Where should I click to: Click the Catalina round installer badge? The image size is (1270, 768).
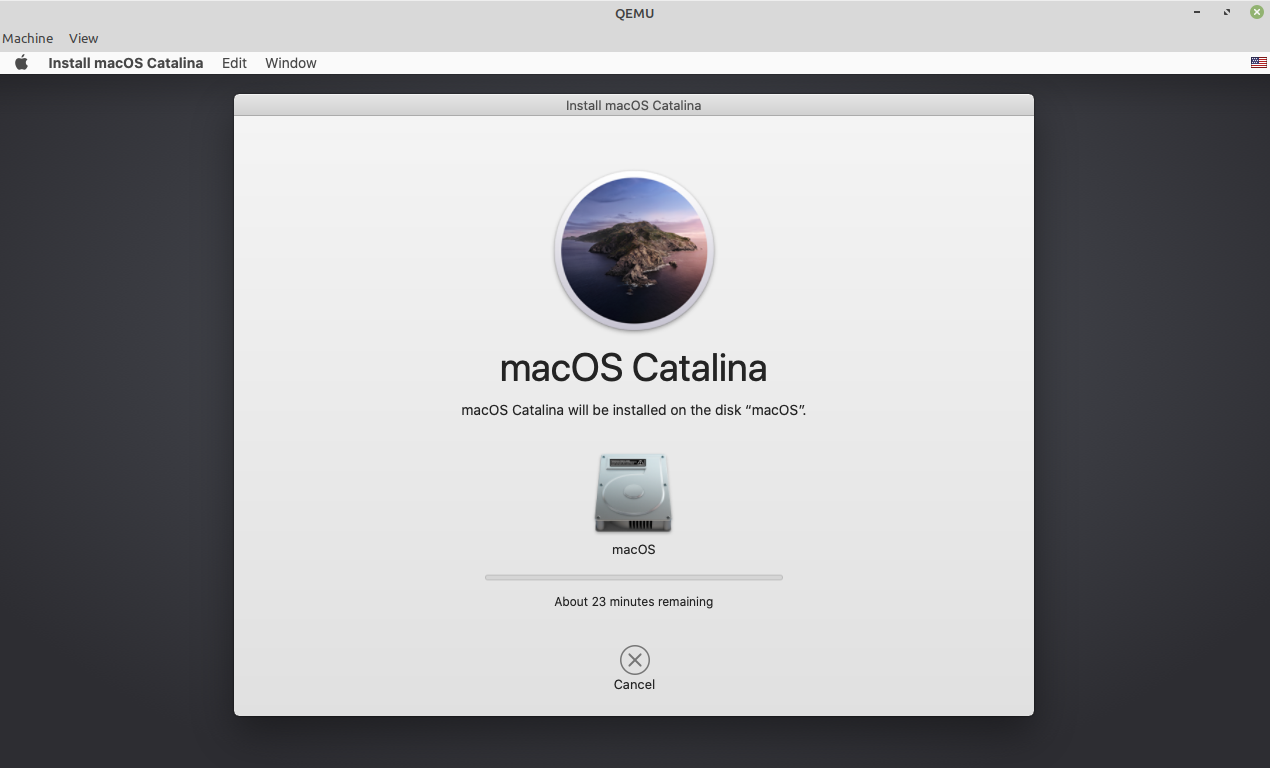coord(633,250)
